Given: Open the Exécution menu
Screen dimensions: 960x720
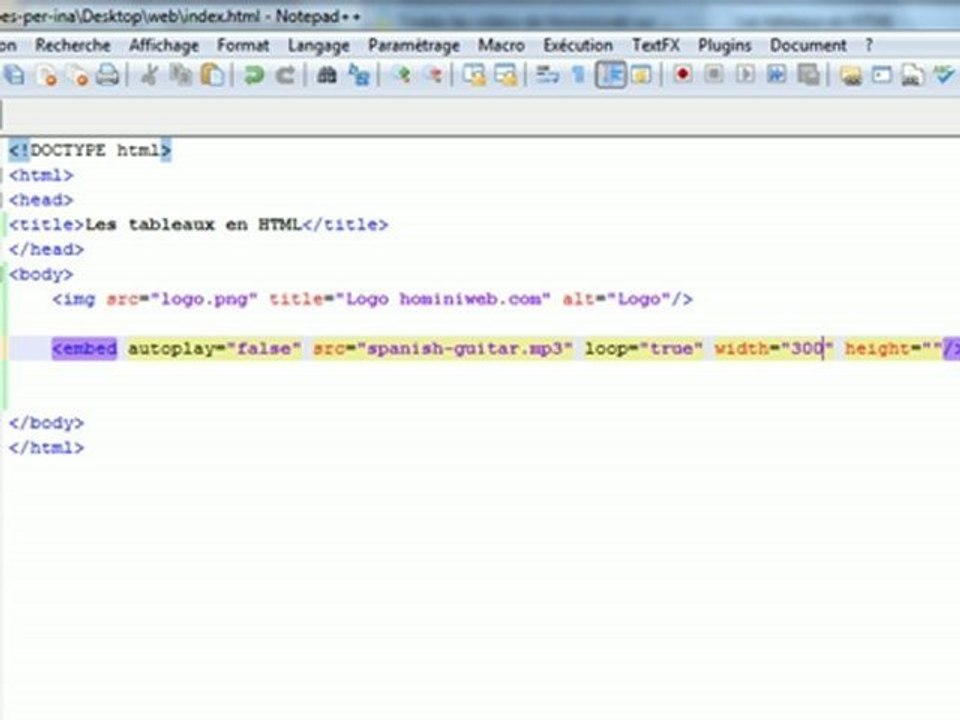Looking at the screenshot, I should click(578, 45).
